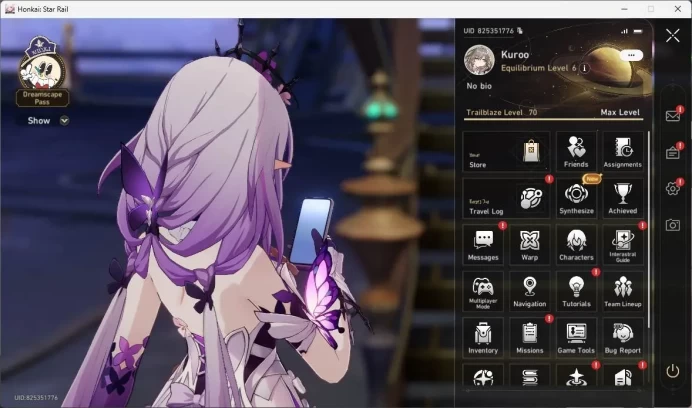This screenshot has width=692, height=408.
Task: Open Multiplayer Mode
Action: click(x=483, y=291)
